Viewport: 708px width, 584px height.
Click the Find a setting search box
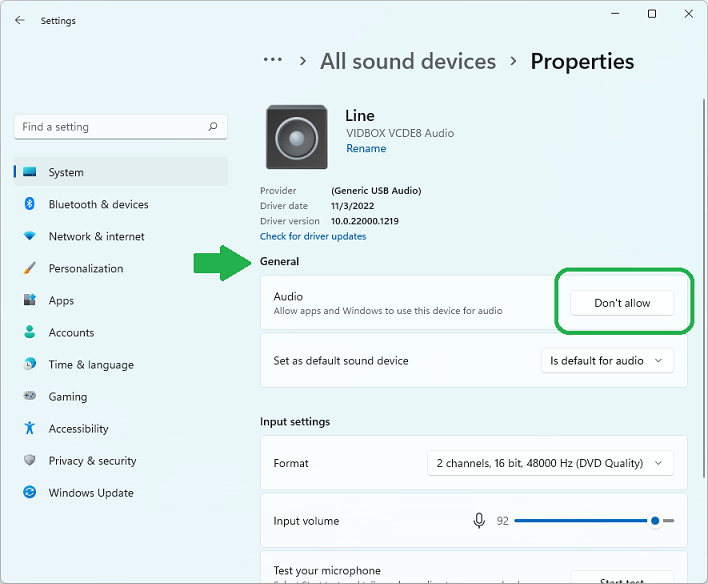point(110,127)
